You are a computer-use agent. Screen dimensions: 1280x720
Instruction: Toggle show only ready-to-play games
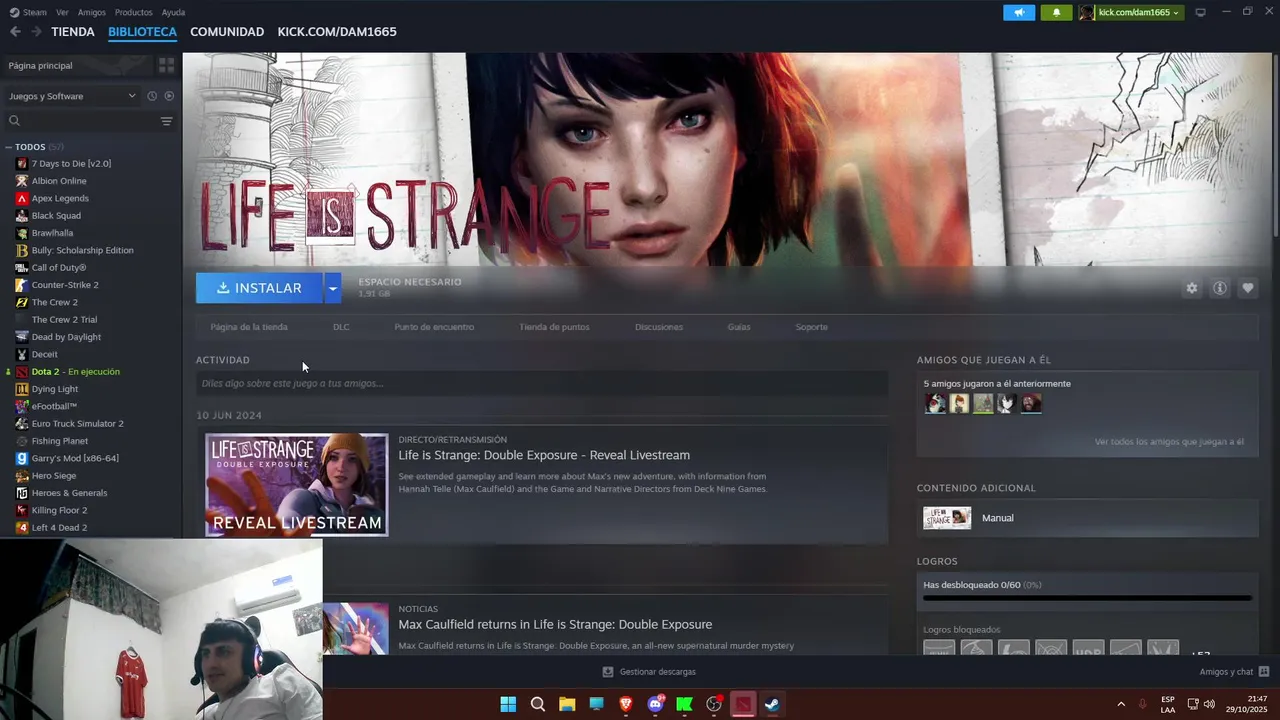click(x=169, y=96)
